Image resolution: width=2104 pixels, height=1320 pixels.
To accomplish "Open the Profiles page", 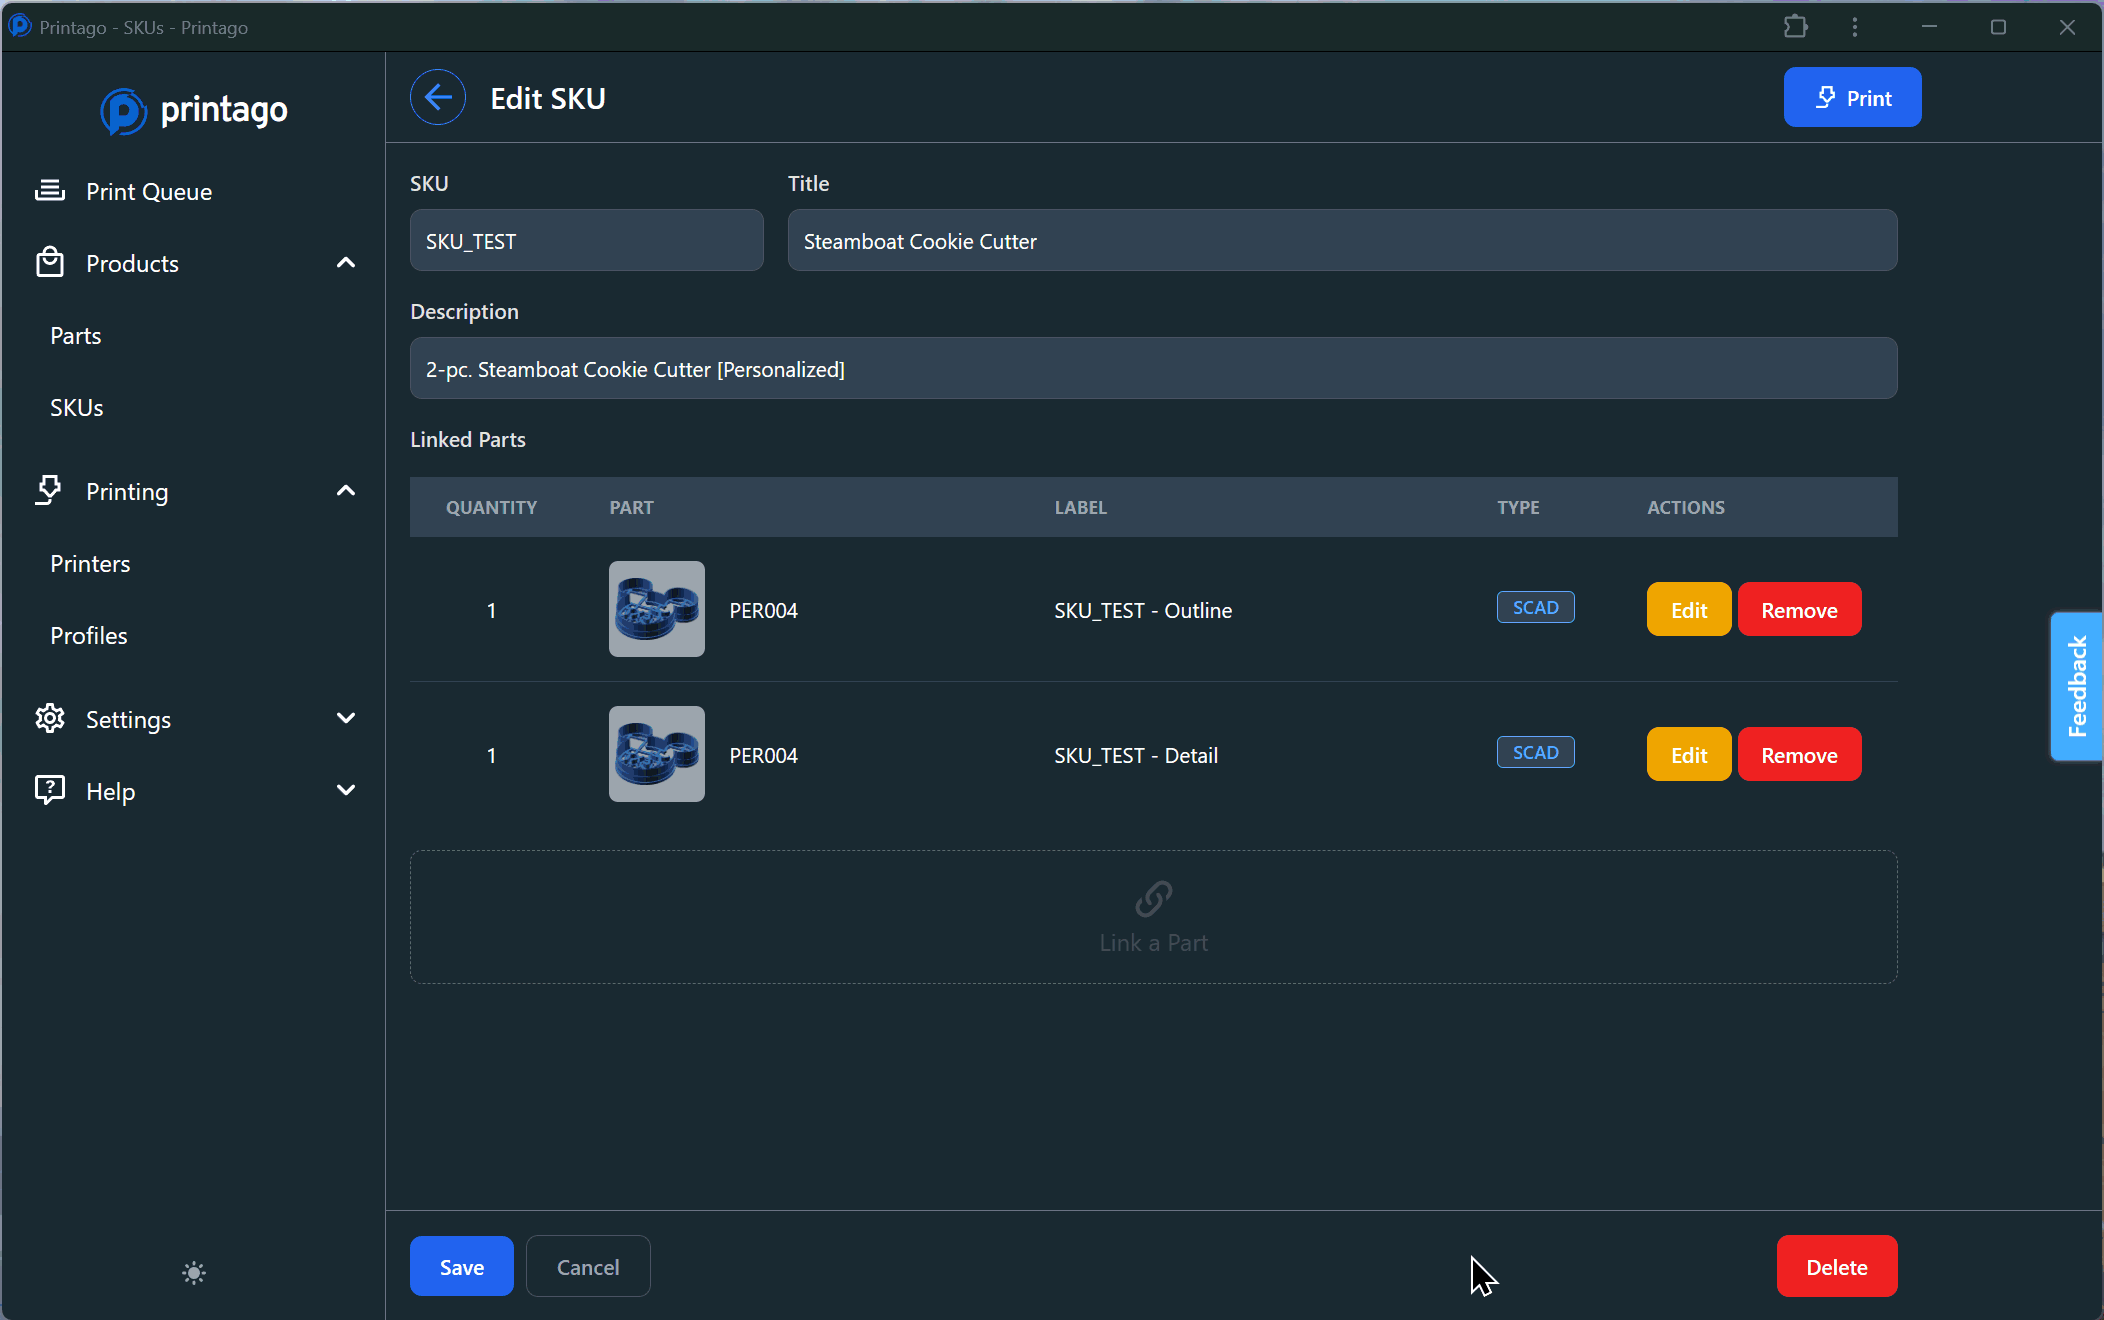I will (89, 635).
